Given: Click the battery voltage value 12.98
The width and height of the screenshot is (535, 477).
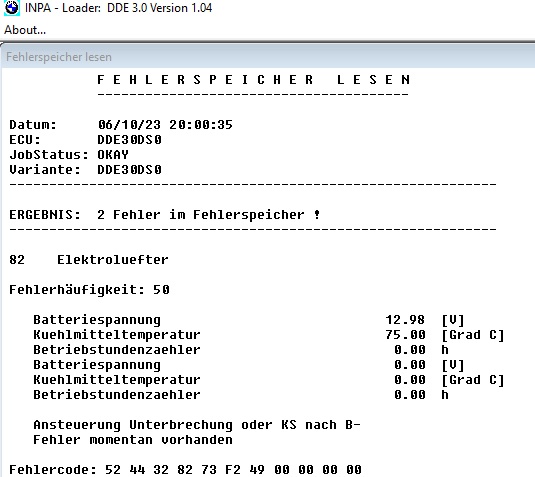Looking at the screenshot, I should (x=405, y=320).
